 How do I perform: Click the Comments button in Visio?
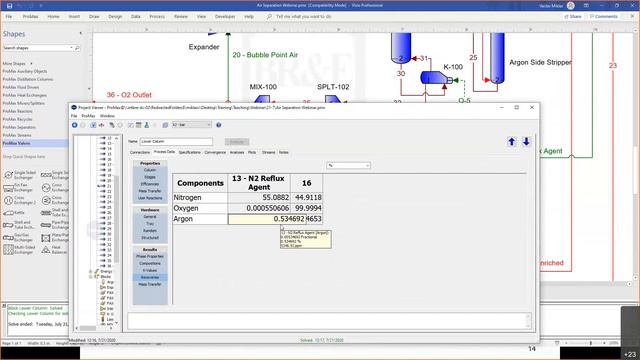point(603,16)
